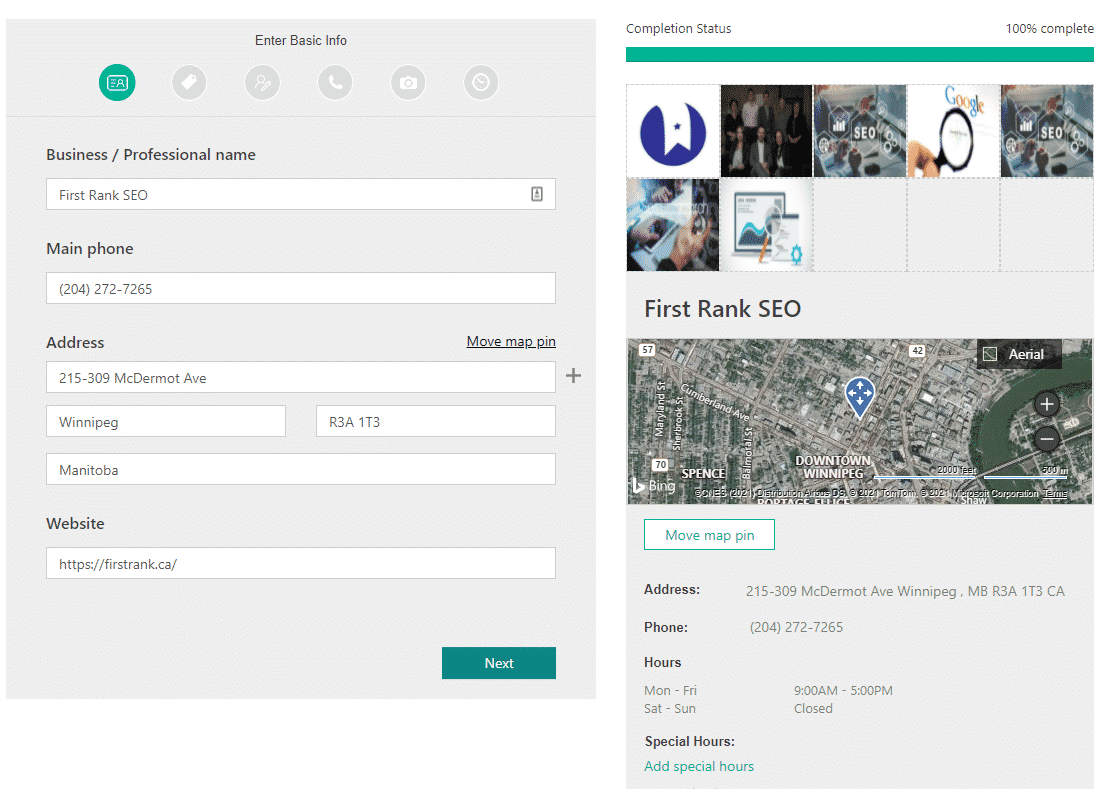Screen dimensions: 1104x789
Task: Click Move map pin link above the address
Action: point(510,342)
